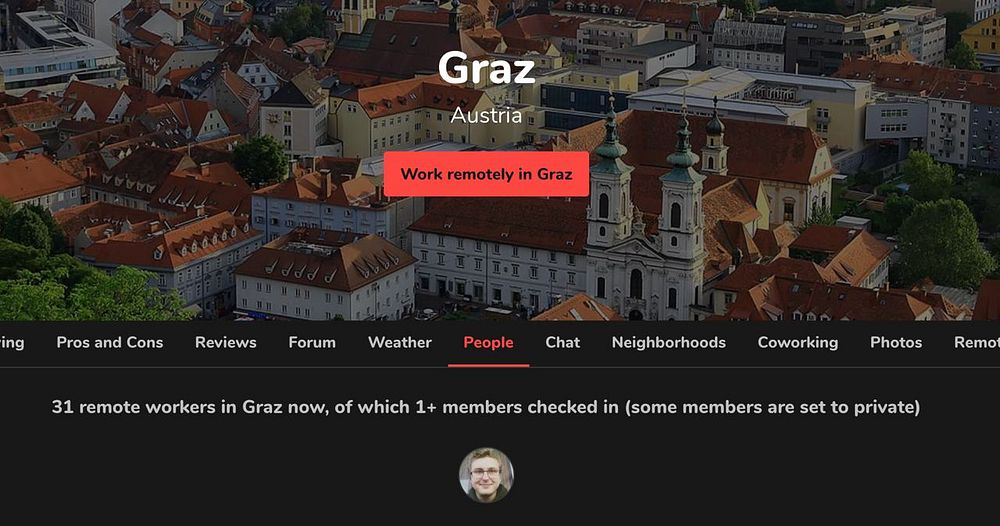The width and height of the screenshot is (1000, 526).
Task: Select the cut-off tab ending in "ing"
Action: pos(12,342)
